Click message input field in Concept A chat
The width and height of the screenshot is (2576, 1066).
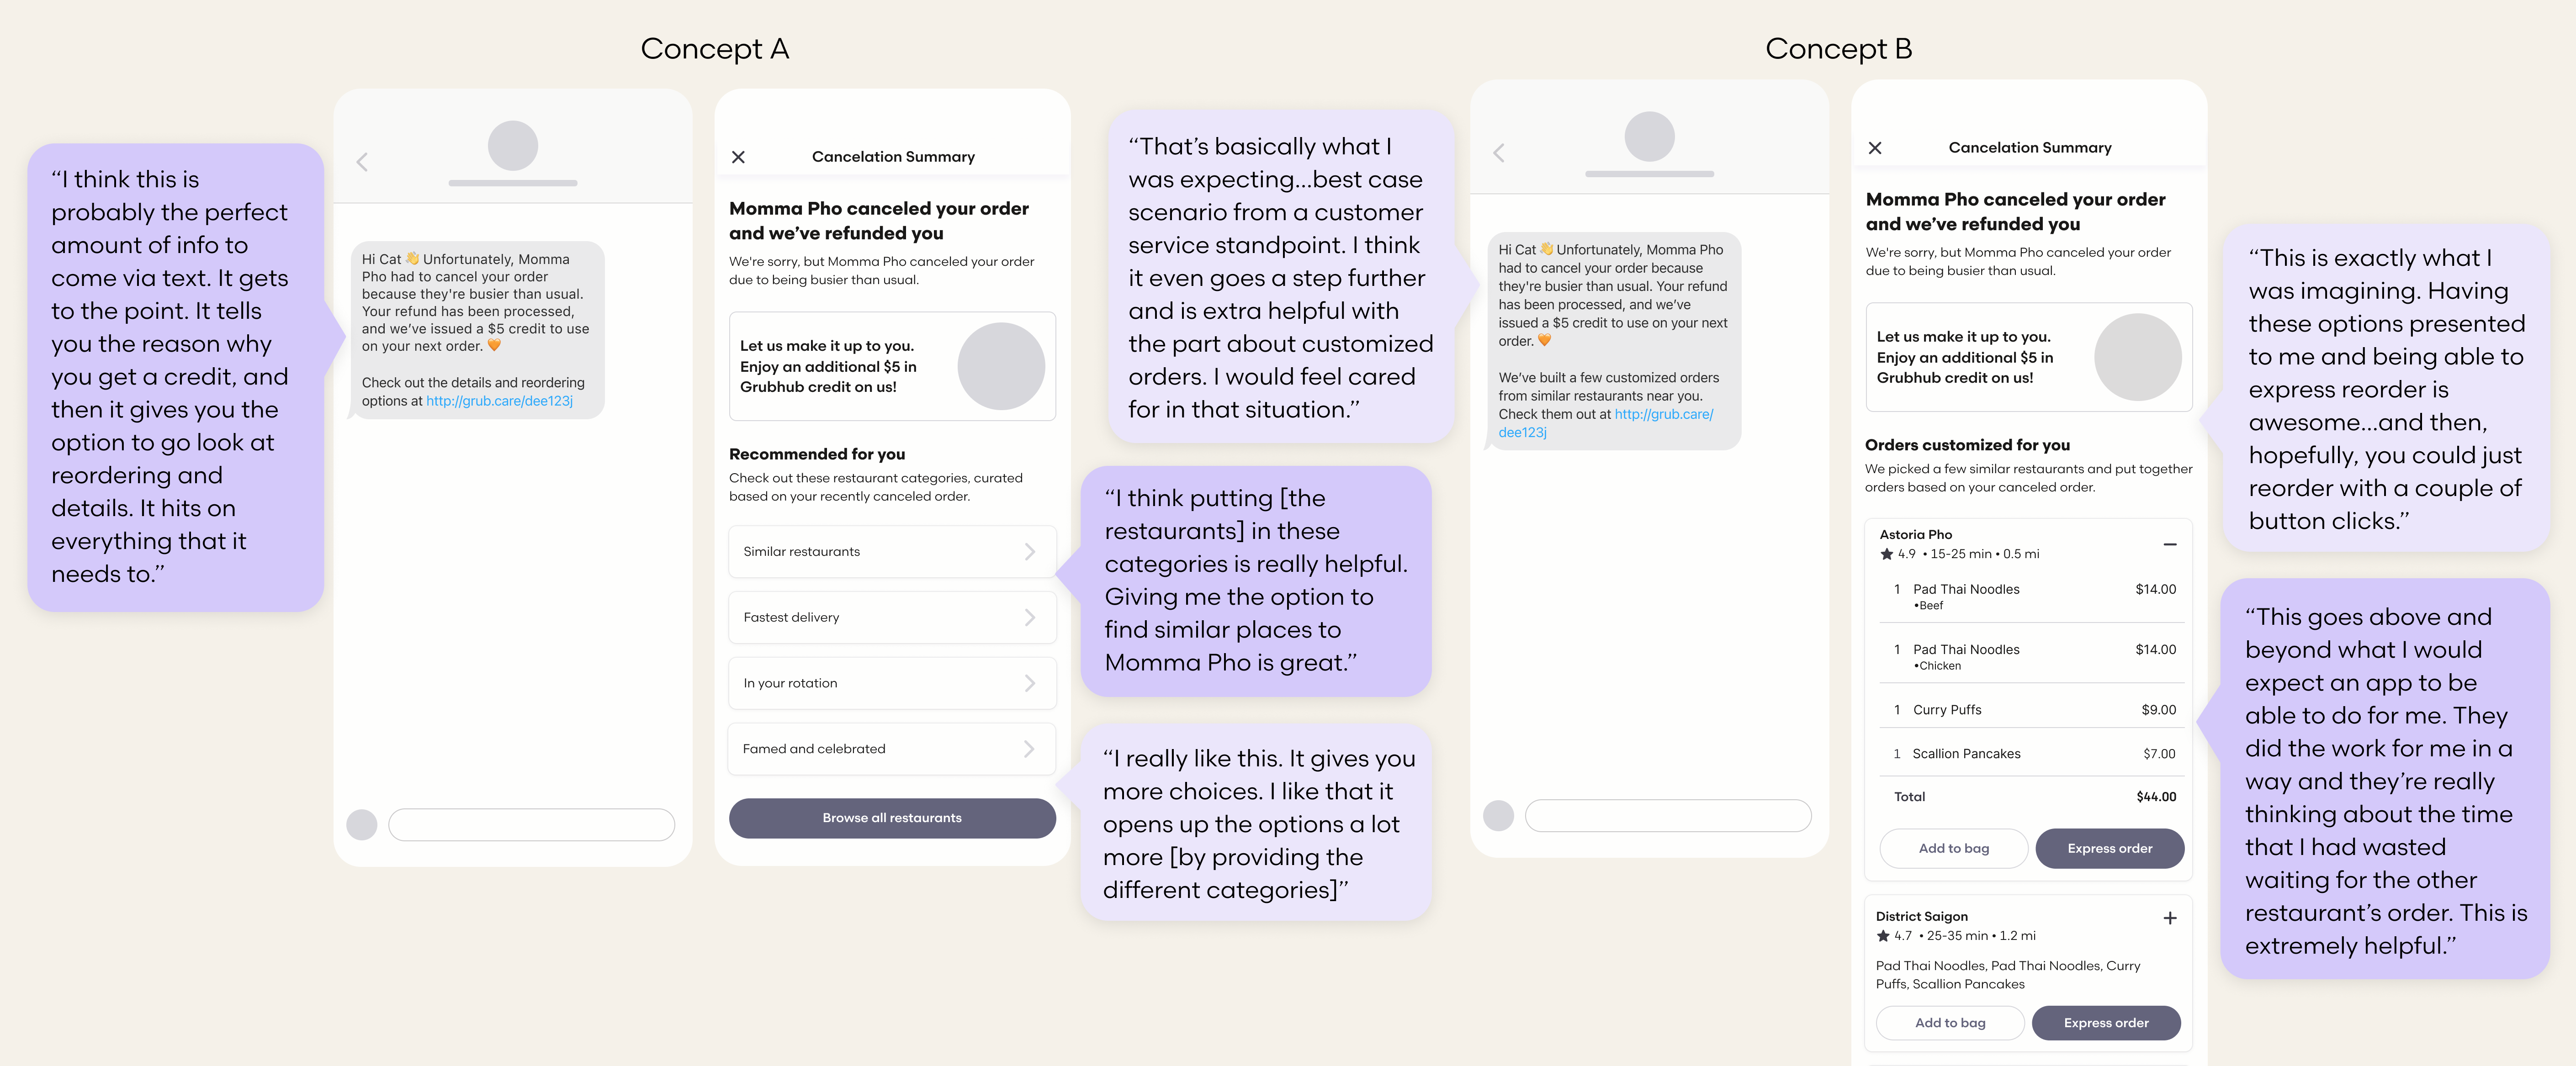(x=531, y=825)
